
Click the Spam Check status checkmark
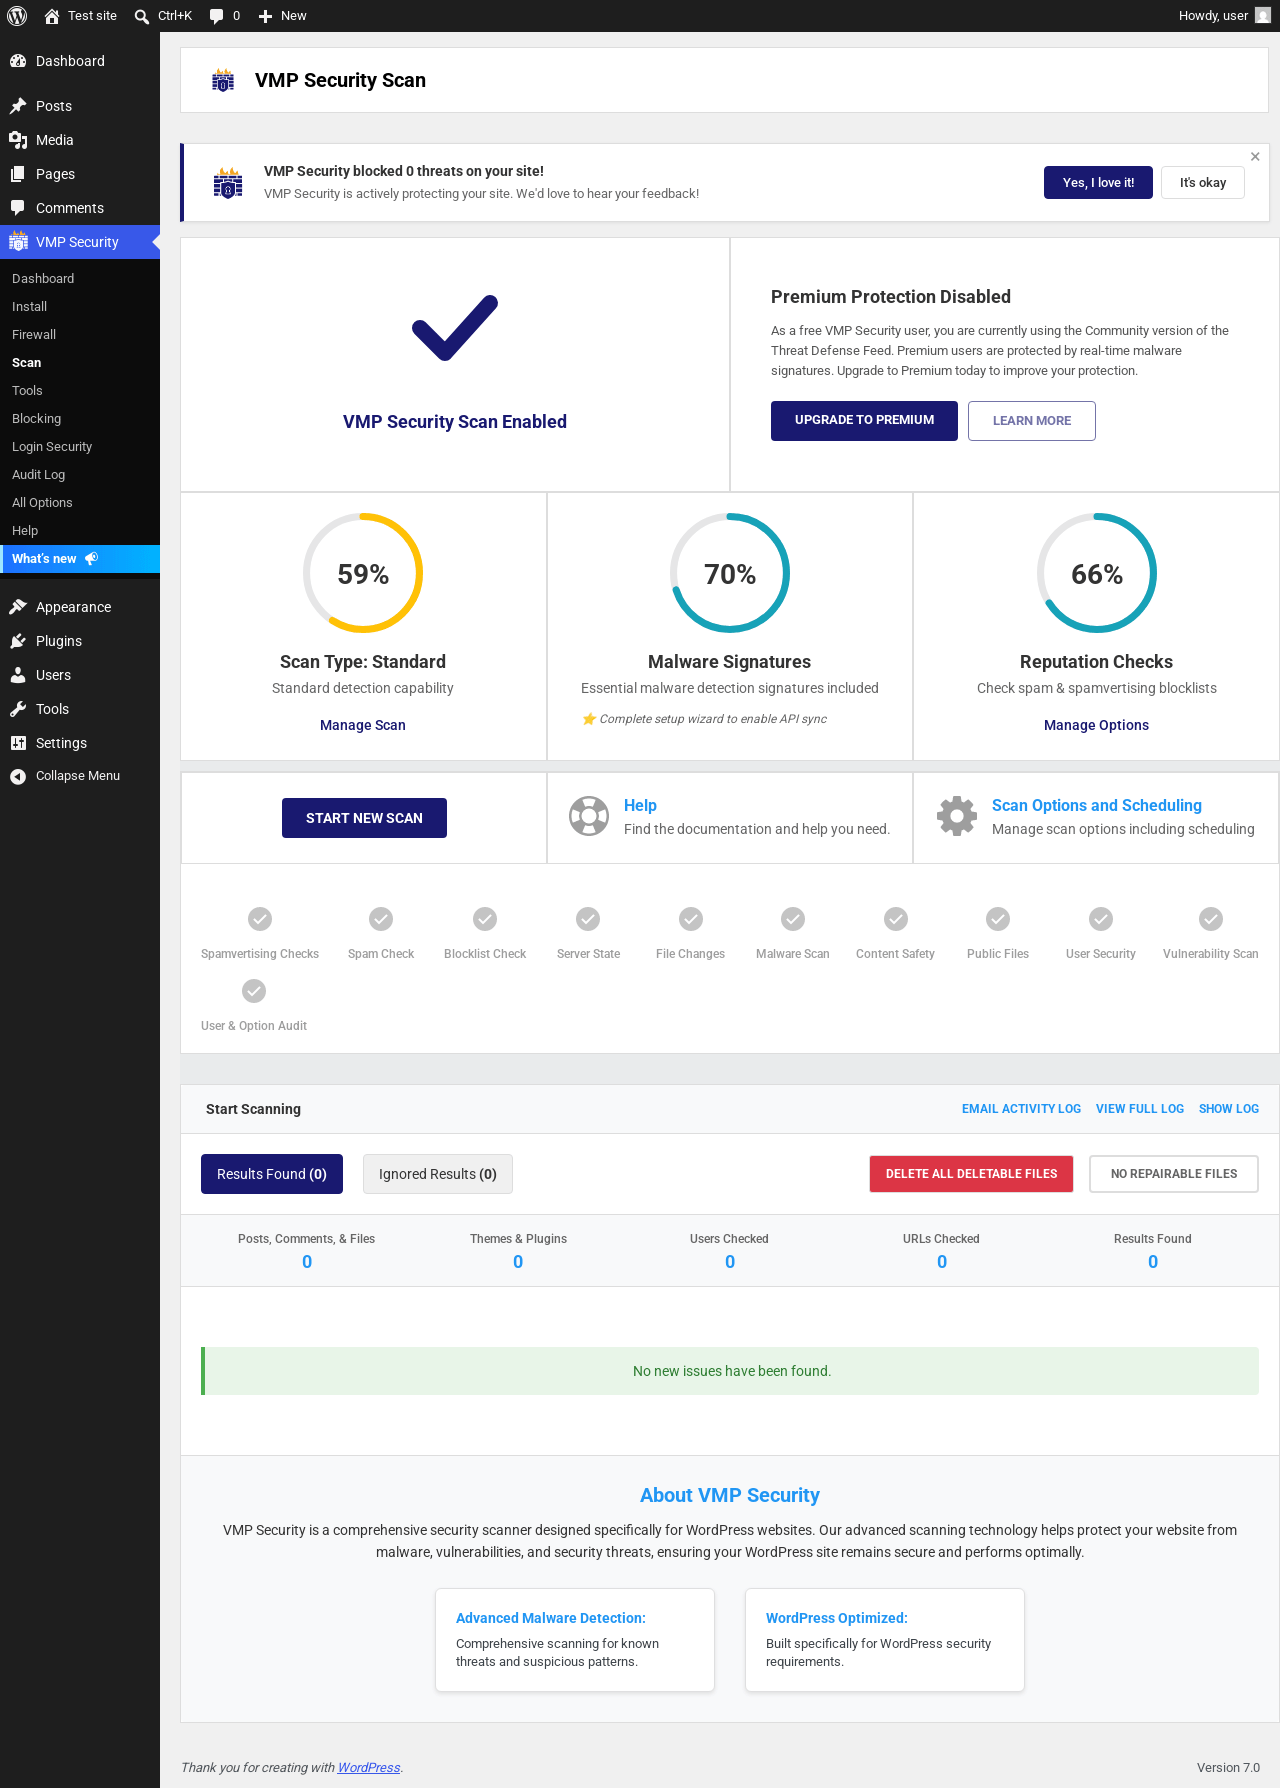click(381, 919)
